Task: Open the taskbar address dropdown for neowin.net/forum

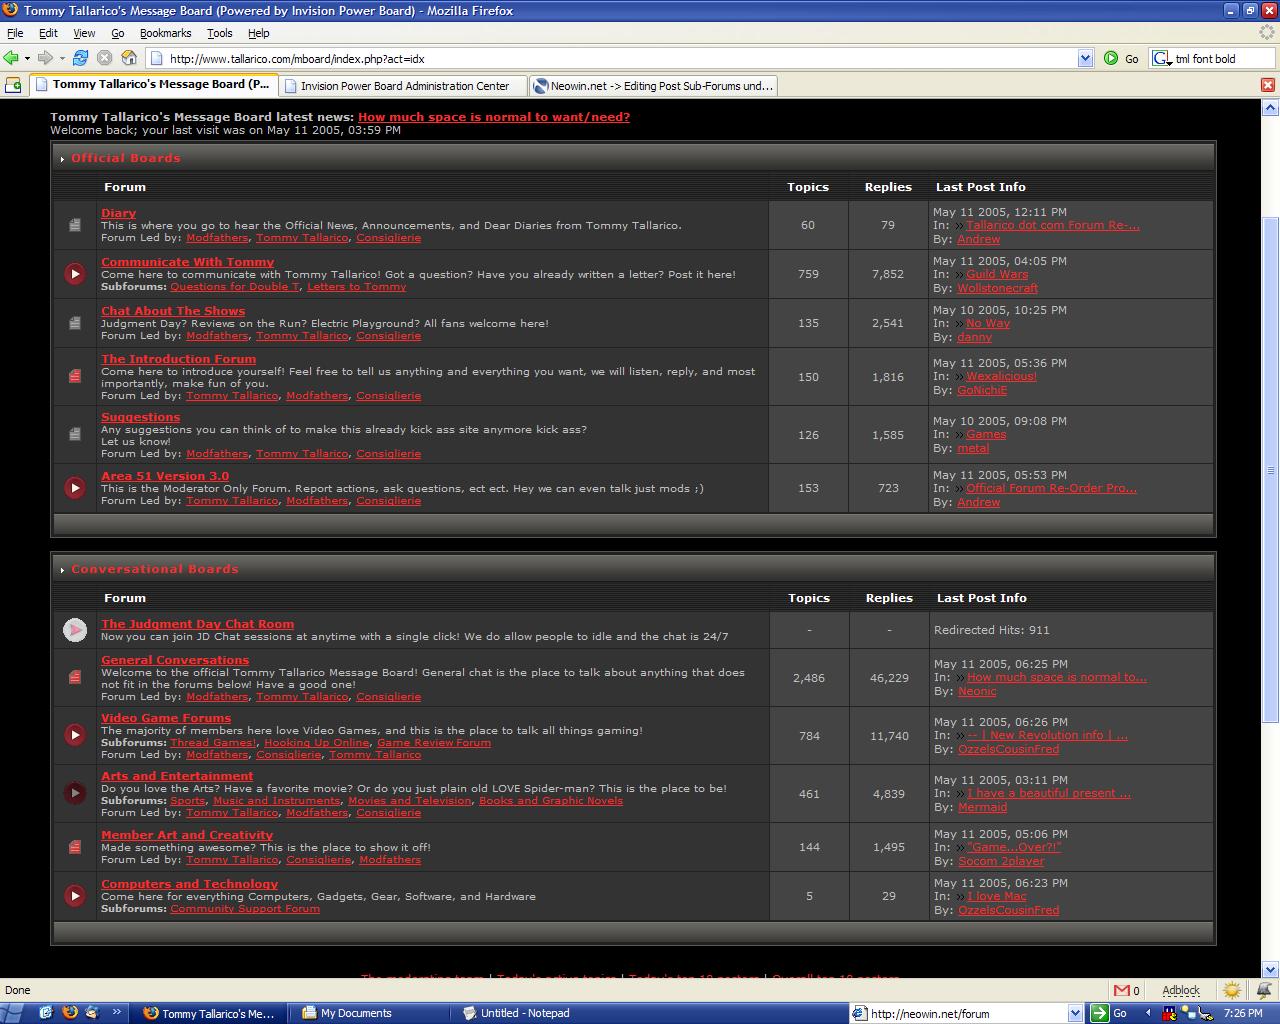Action: point(1076,1012)
